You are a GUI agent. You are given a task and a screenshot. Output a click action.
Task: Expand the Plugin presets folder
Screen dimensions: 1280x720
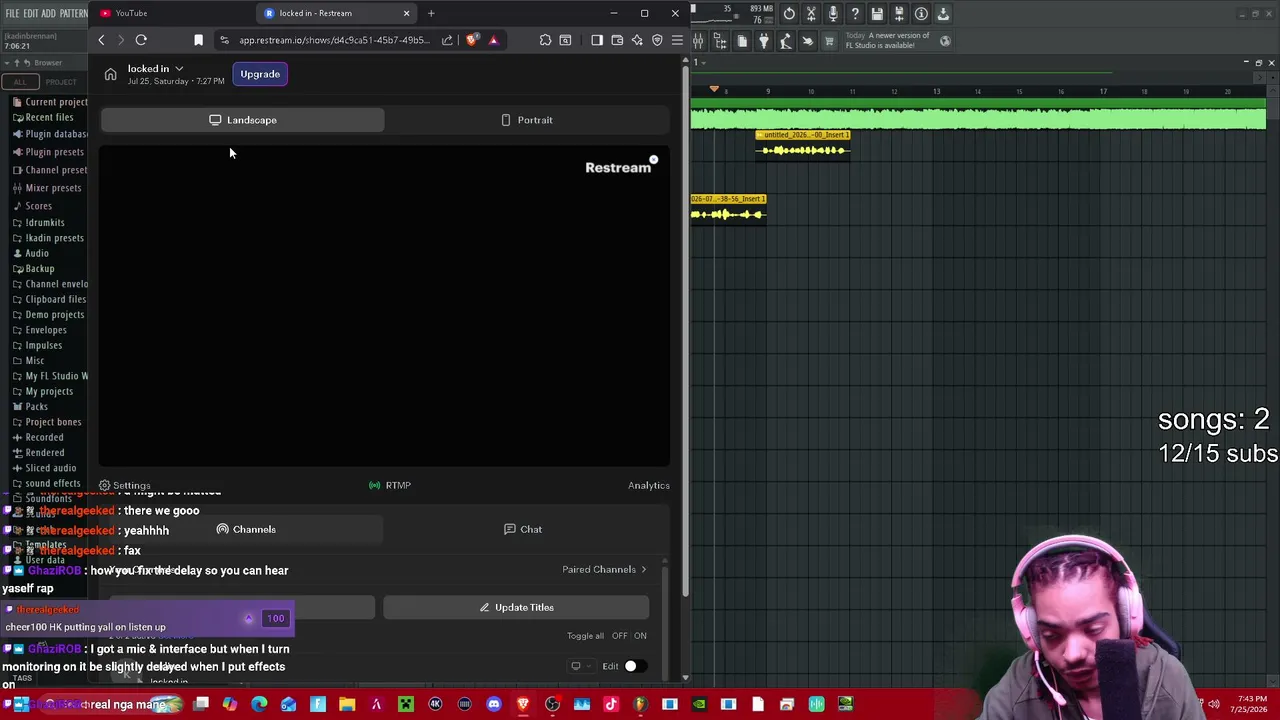48,152
